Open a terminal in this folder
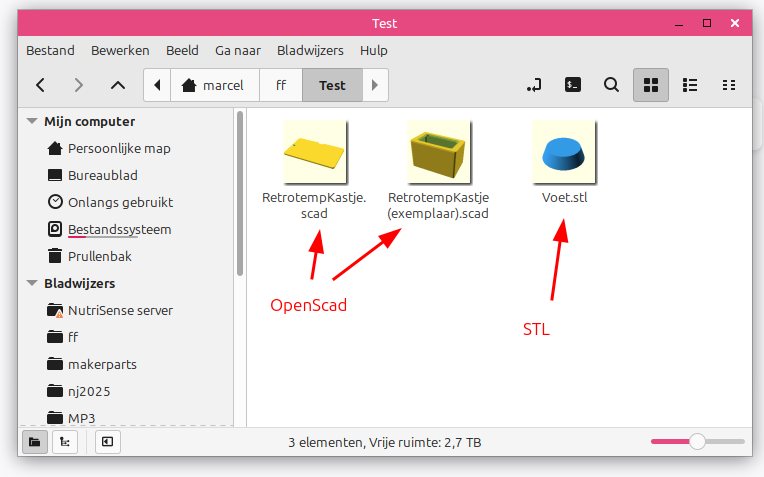The width and height of the screenshot is (764, 477). 573,86
